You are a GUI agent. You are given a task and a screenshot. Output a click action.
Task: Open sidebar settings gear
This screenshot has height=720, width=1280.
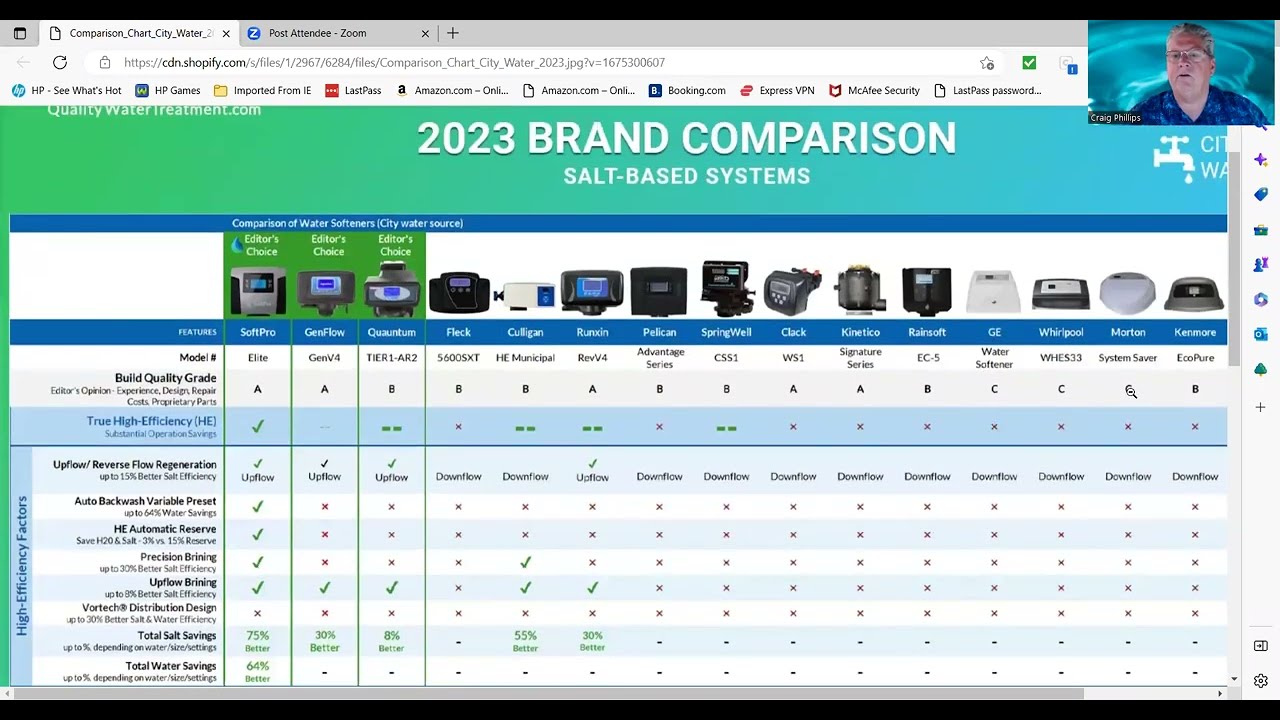[x=1261, y=681]
